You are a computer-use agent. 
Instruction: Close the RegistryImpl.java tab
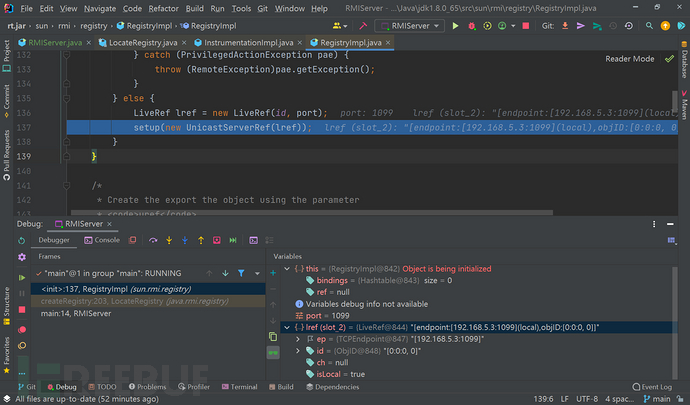click(388, 43)
